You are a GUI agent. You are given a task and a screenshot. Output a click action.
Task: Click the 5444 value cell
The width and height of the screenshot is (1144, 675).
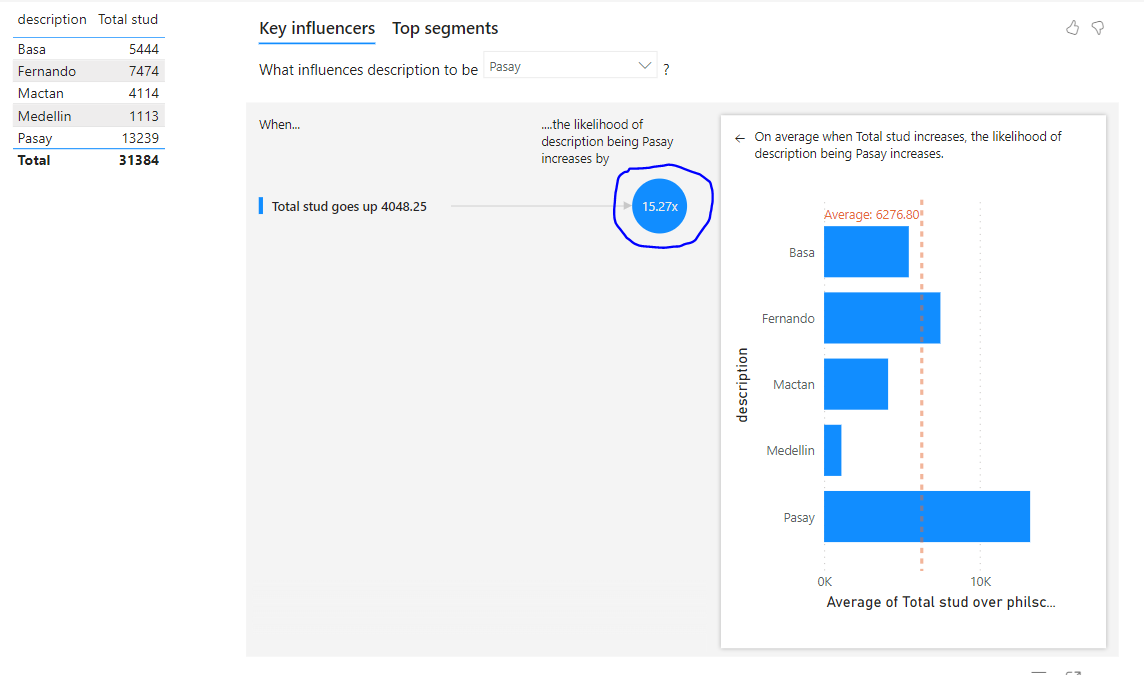[x=144, y=49]
